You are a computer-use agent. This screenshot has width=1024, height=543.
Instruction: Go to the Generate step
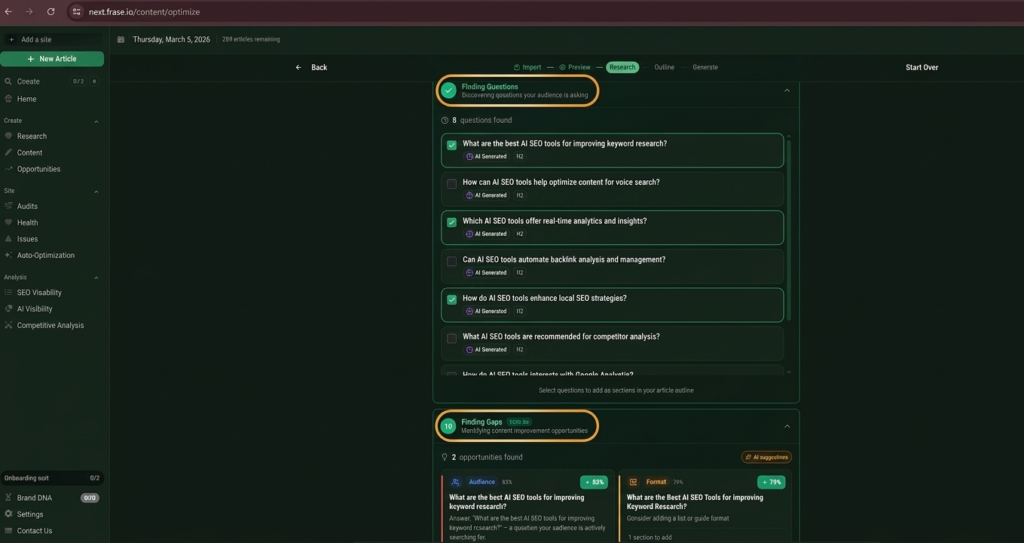(x=705, y=67)
